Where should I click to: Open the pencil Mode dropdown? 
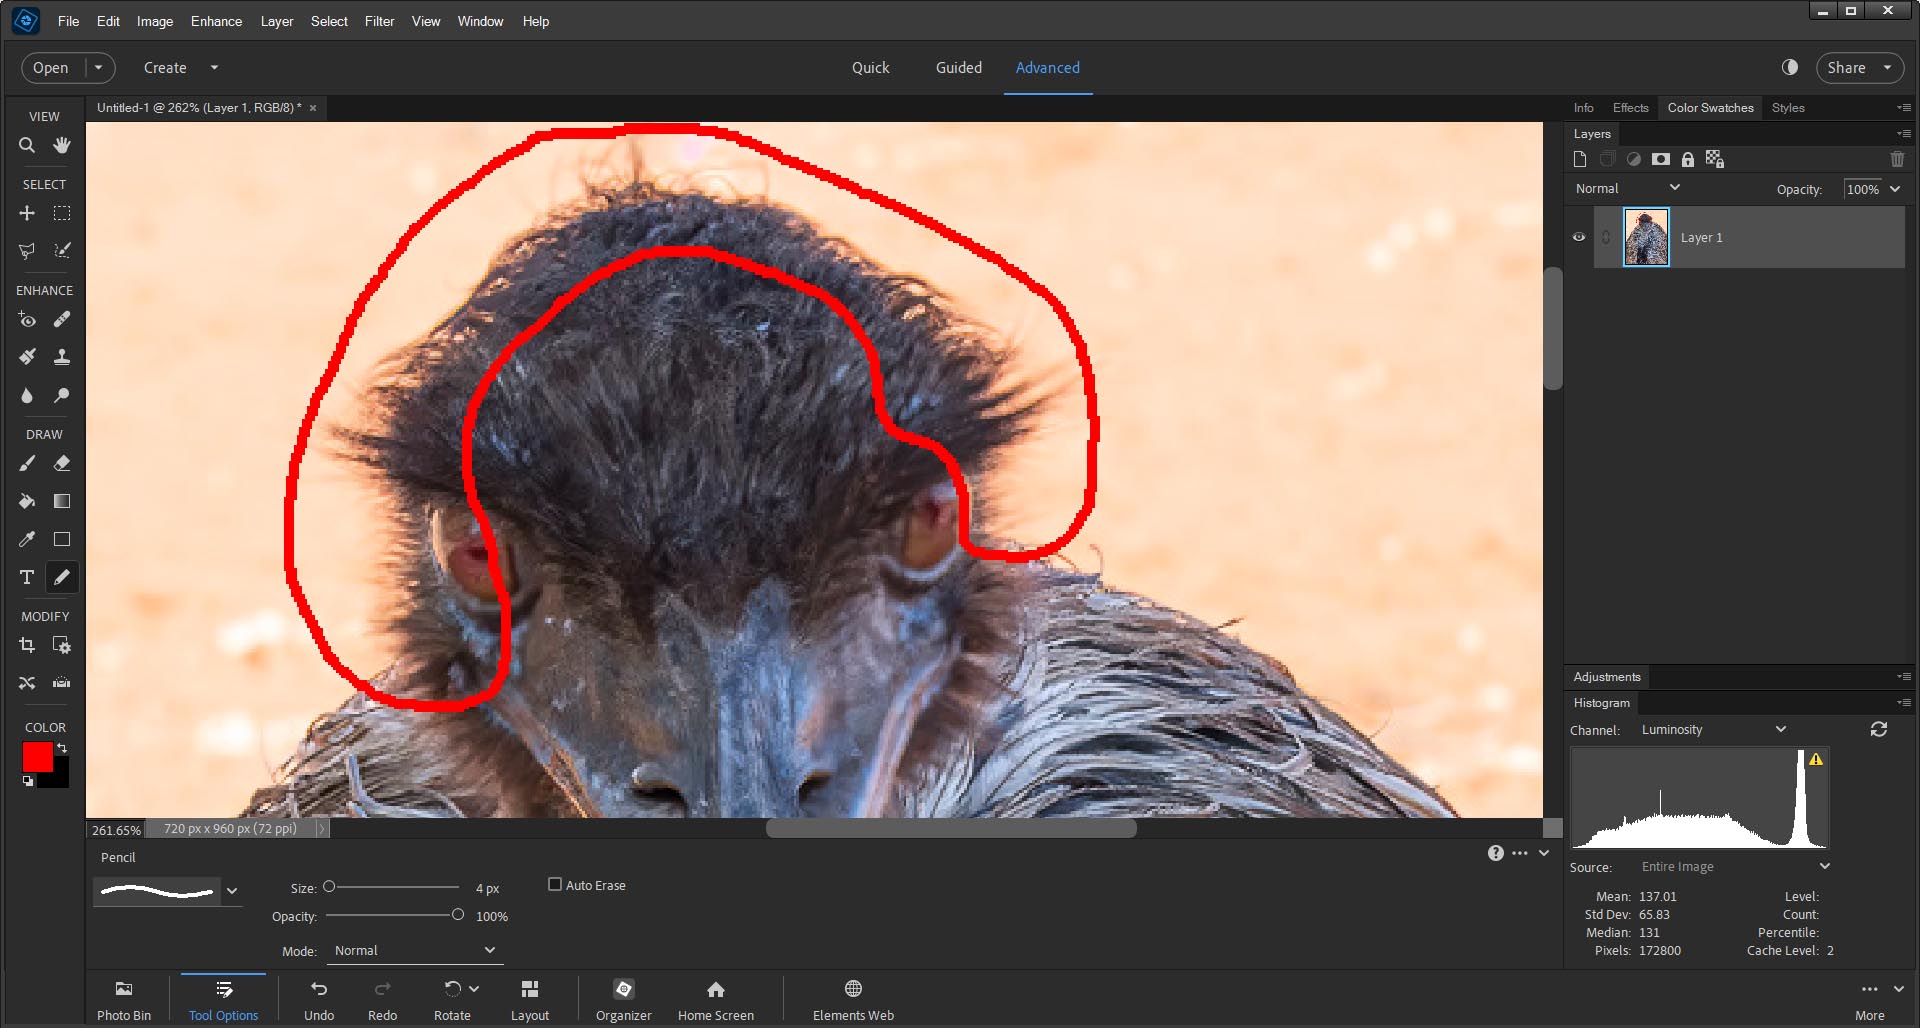click(414, 951)
